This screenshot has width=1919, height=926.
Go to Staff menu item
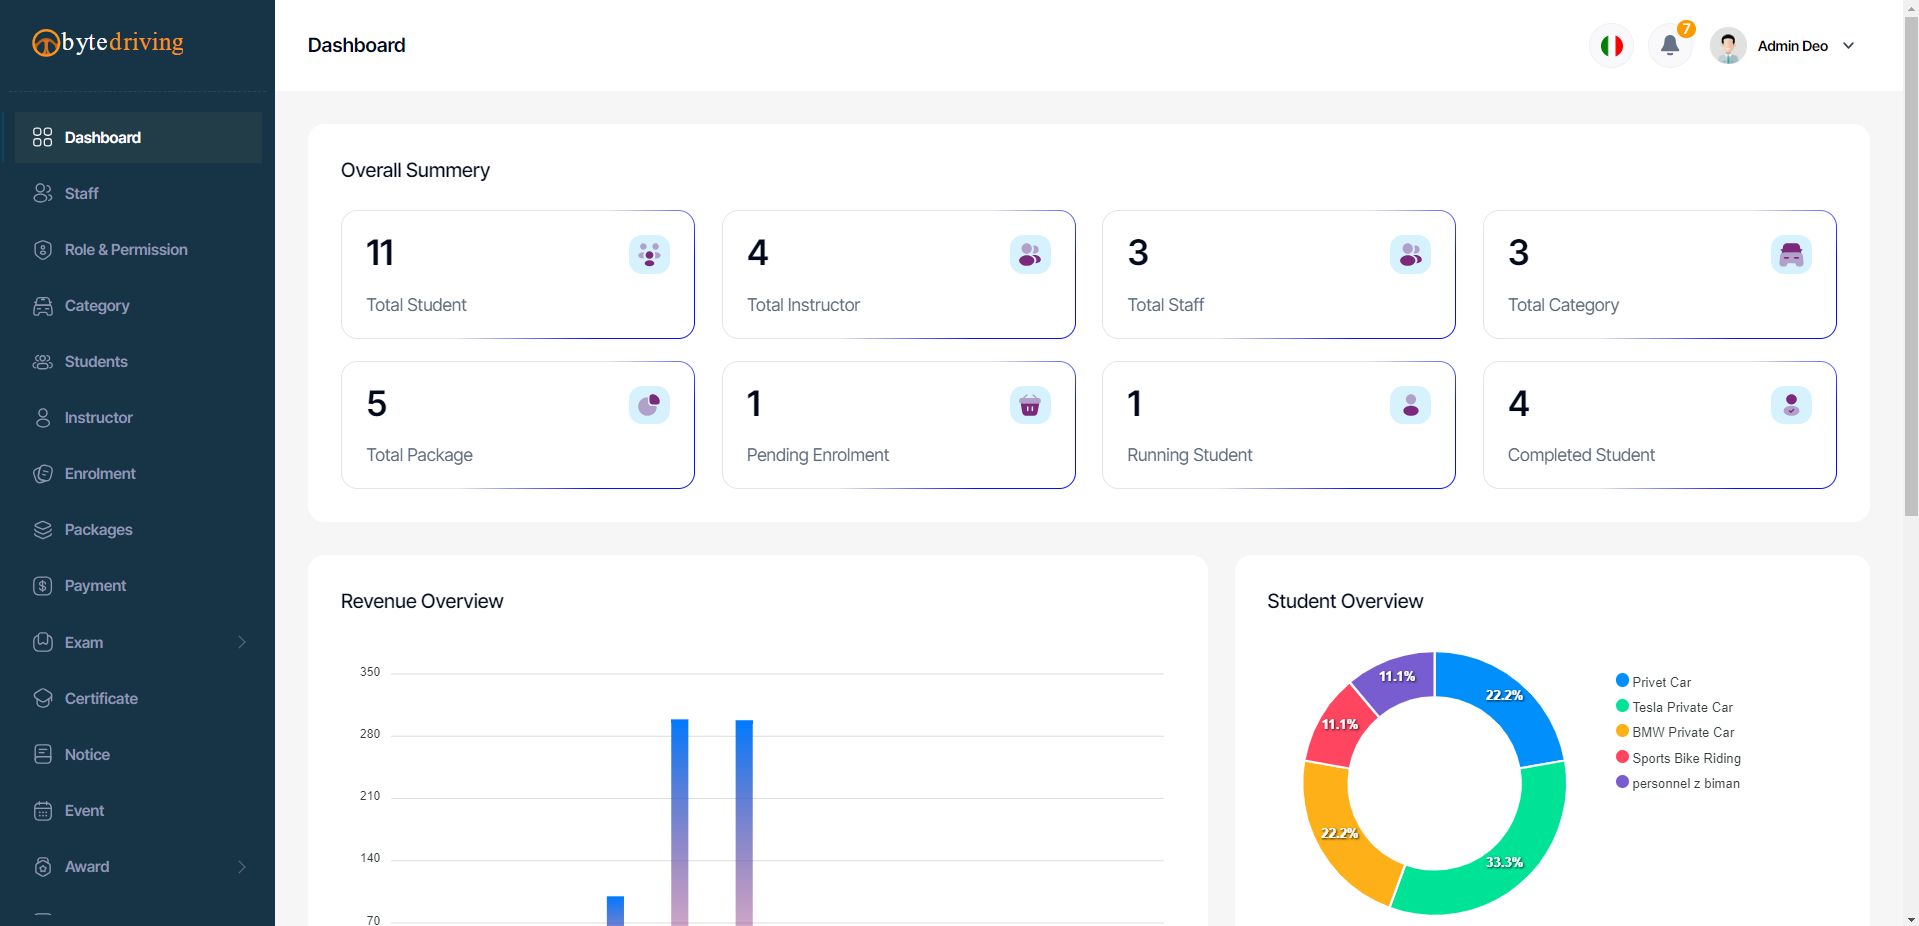138,193
